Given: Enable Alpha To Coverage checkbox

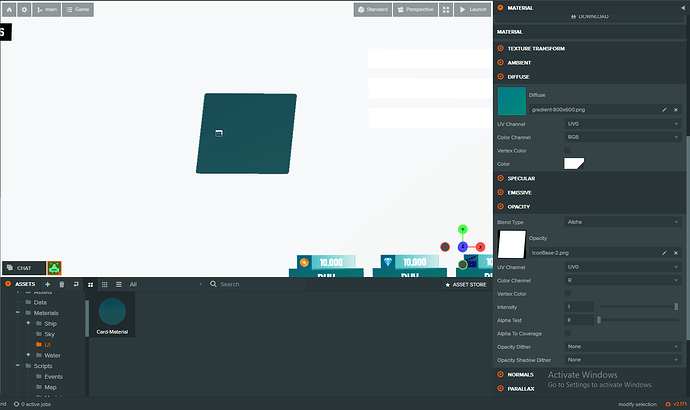Looking at the screenshot, I should coord(569,333).
